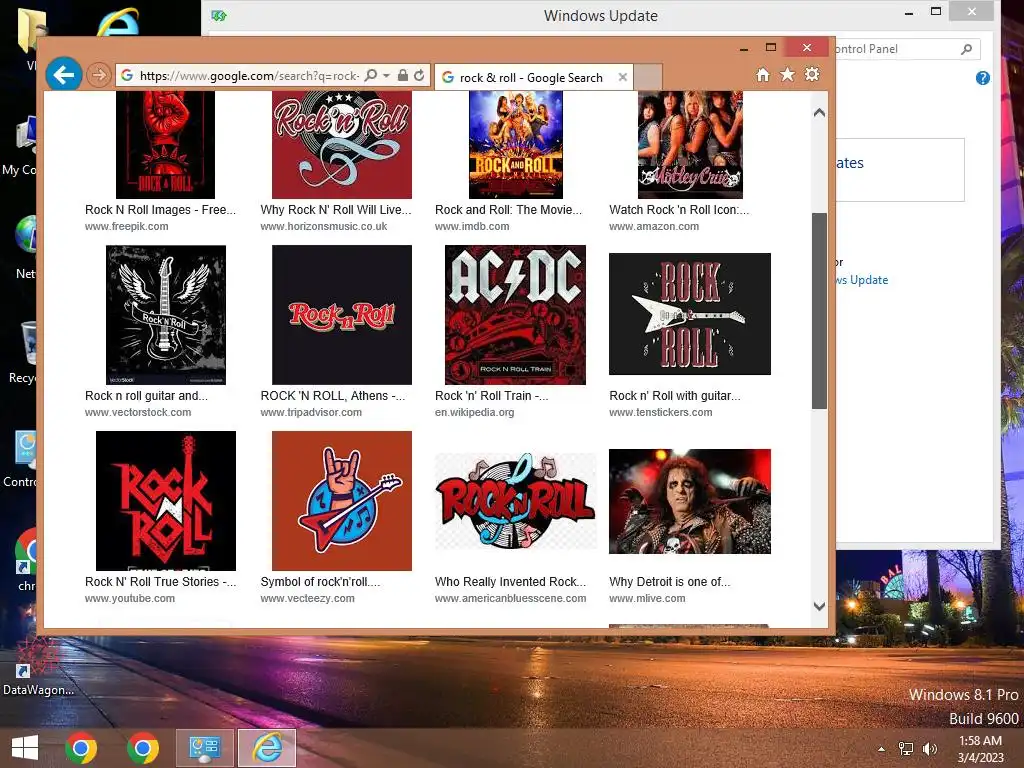Click 'en.wikipedia.org' source text
Viewport: 1024px width, 768px height.
pyautogui.click(x=475, y=413)
